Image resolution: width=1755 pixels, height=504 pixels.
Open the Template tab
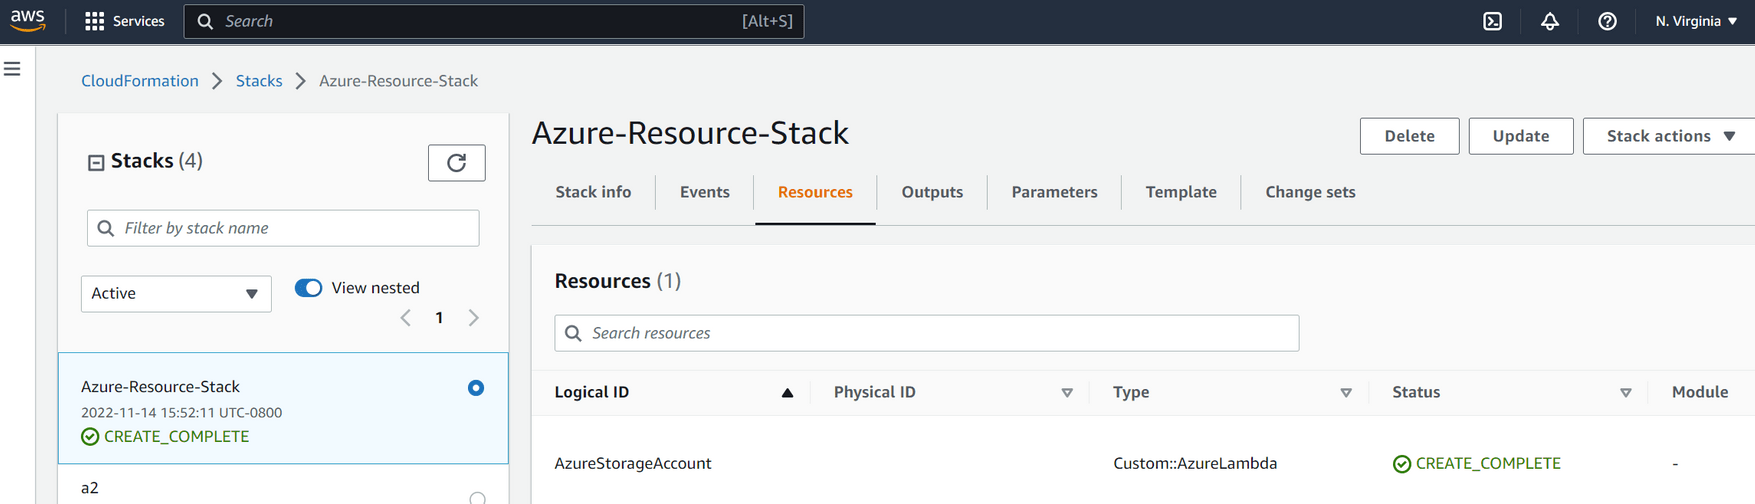click(x=1181, y=192)
